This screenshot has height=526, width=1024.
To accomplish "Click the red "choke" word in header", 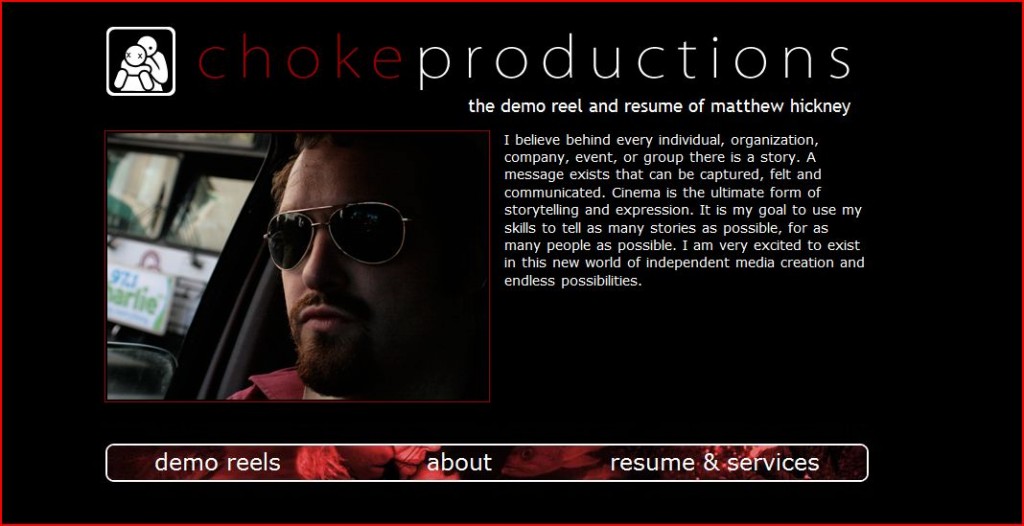I will [300, 61].
